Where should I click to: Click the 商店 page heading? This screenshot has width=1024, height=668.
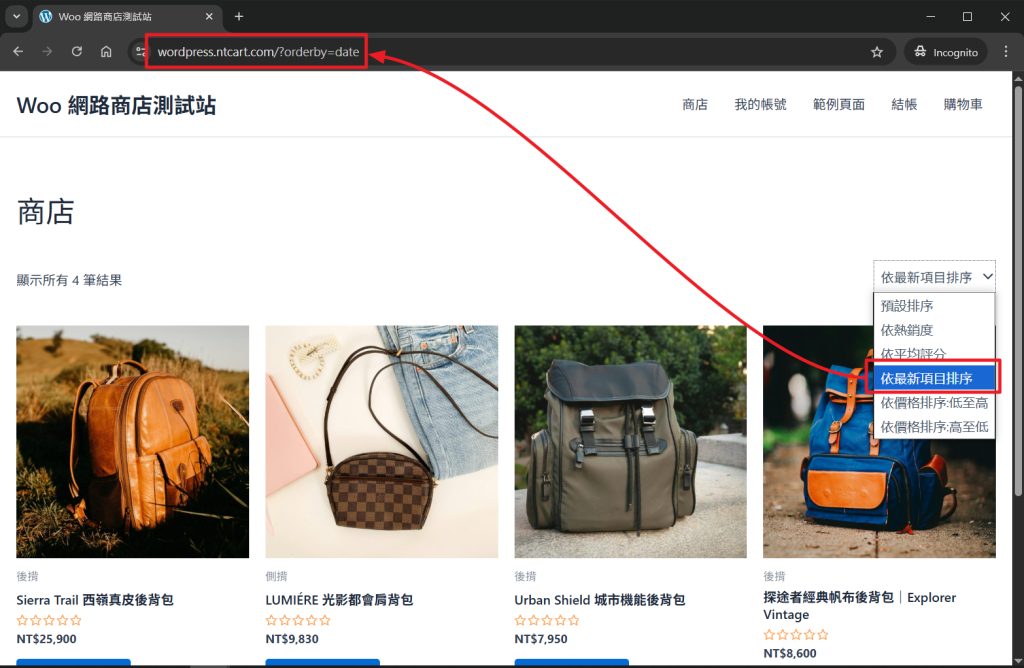pyautogui.click(x=45, y=212)
